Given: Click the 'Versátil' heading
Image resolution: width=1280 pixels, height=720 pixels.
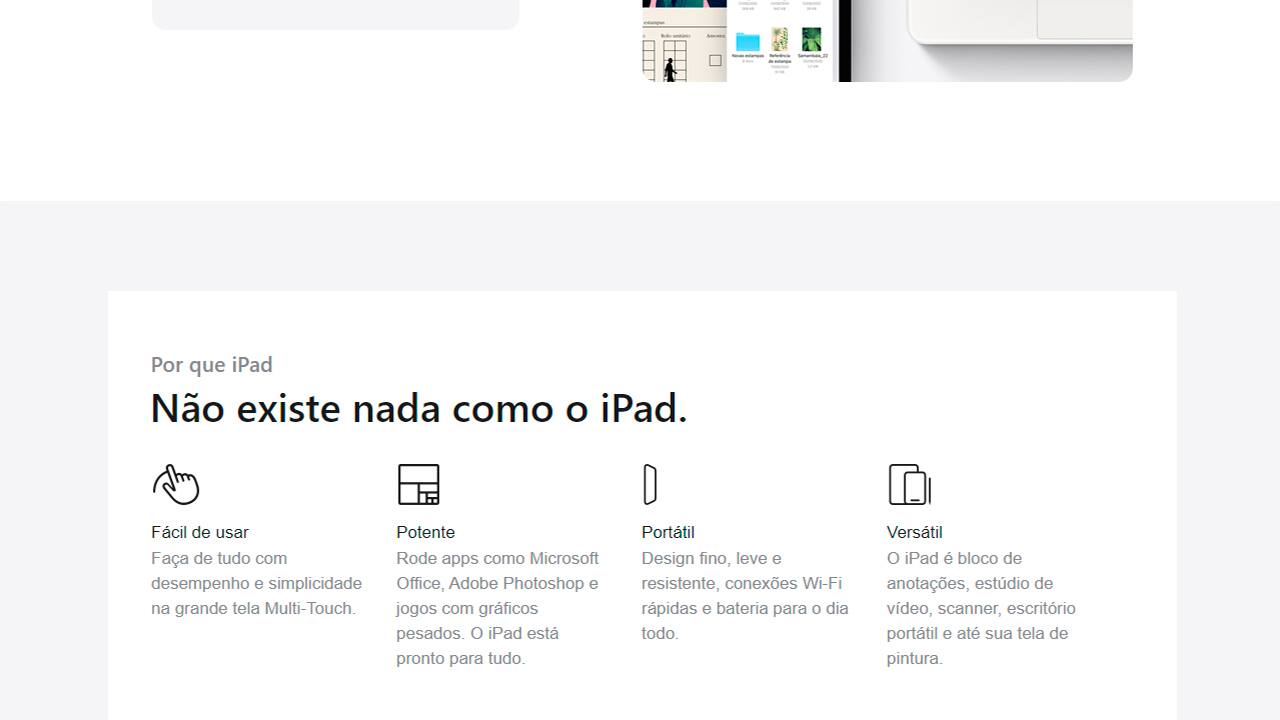Looking at the screenshot, I should pyautogui.click(x=914, y=532).
